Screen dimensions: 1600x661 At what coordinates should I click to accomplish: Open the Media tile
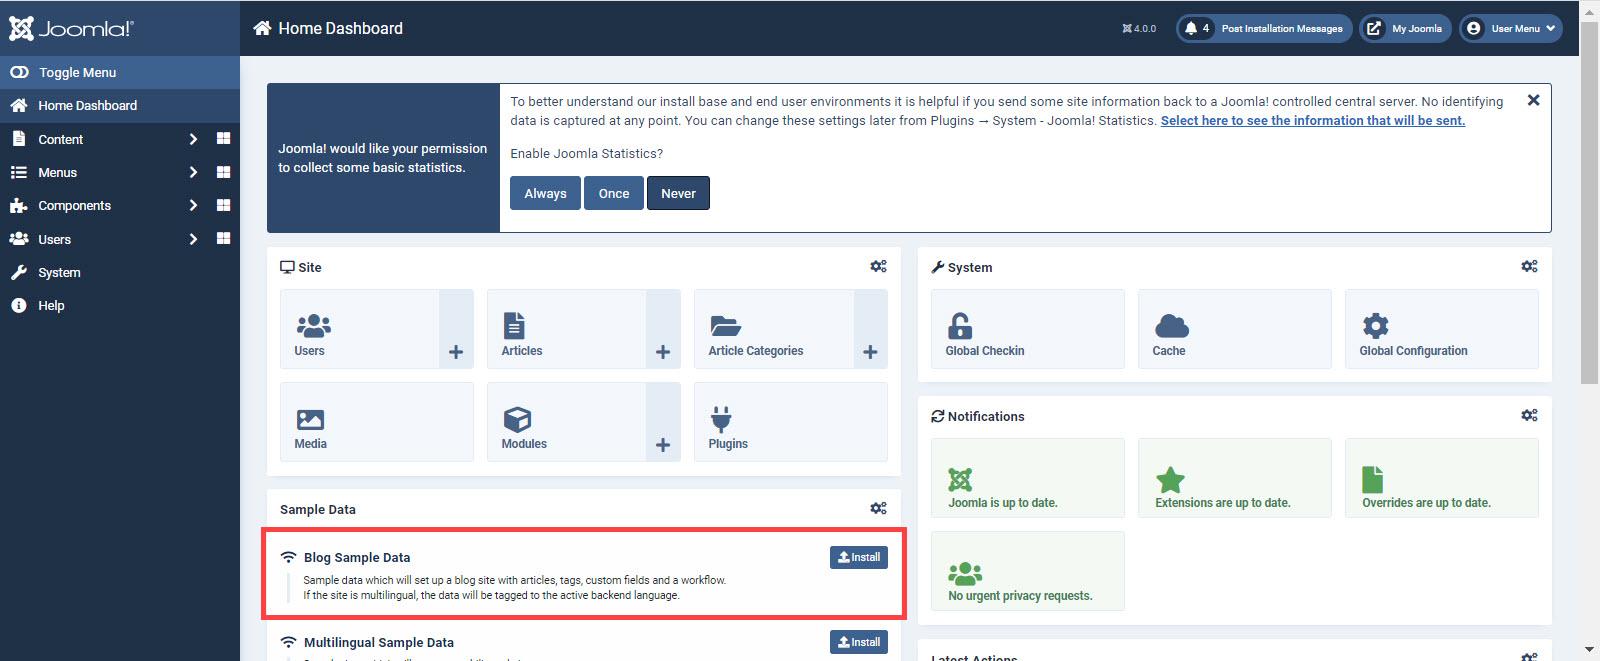point(377,422)
